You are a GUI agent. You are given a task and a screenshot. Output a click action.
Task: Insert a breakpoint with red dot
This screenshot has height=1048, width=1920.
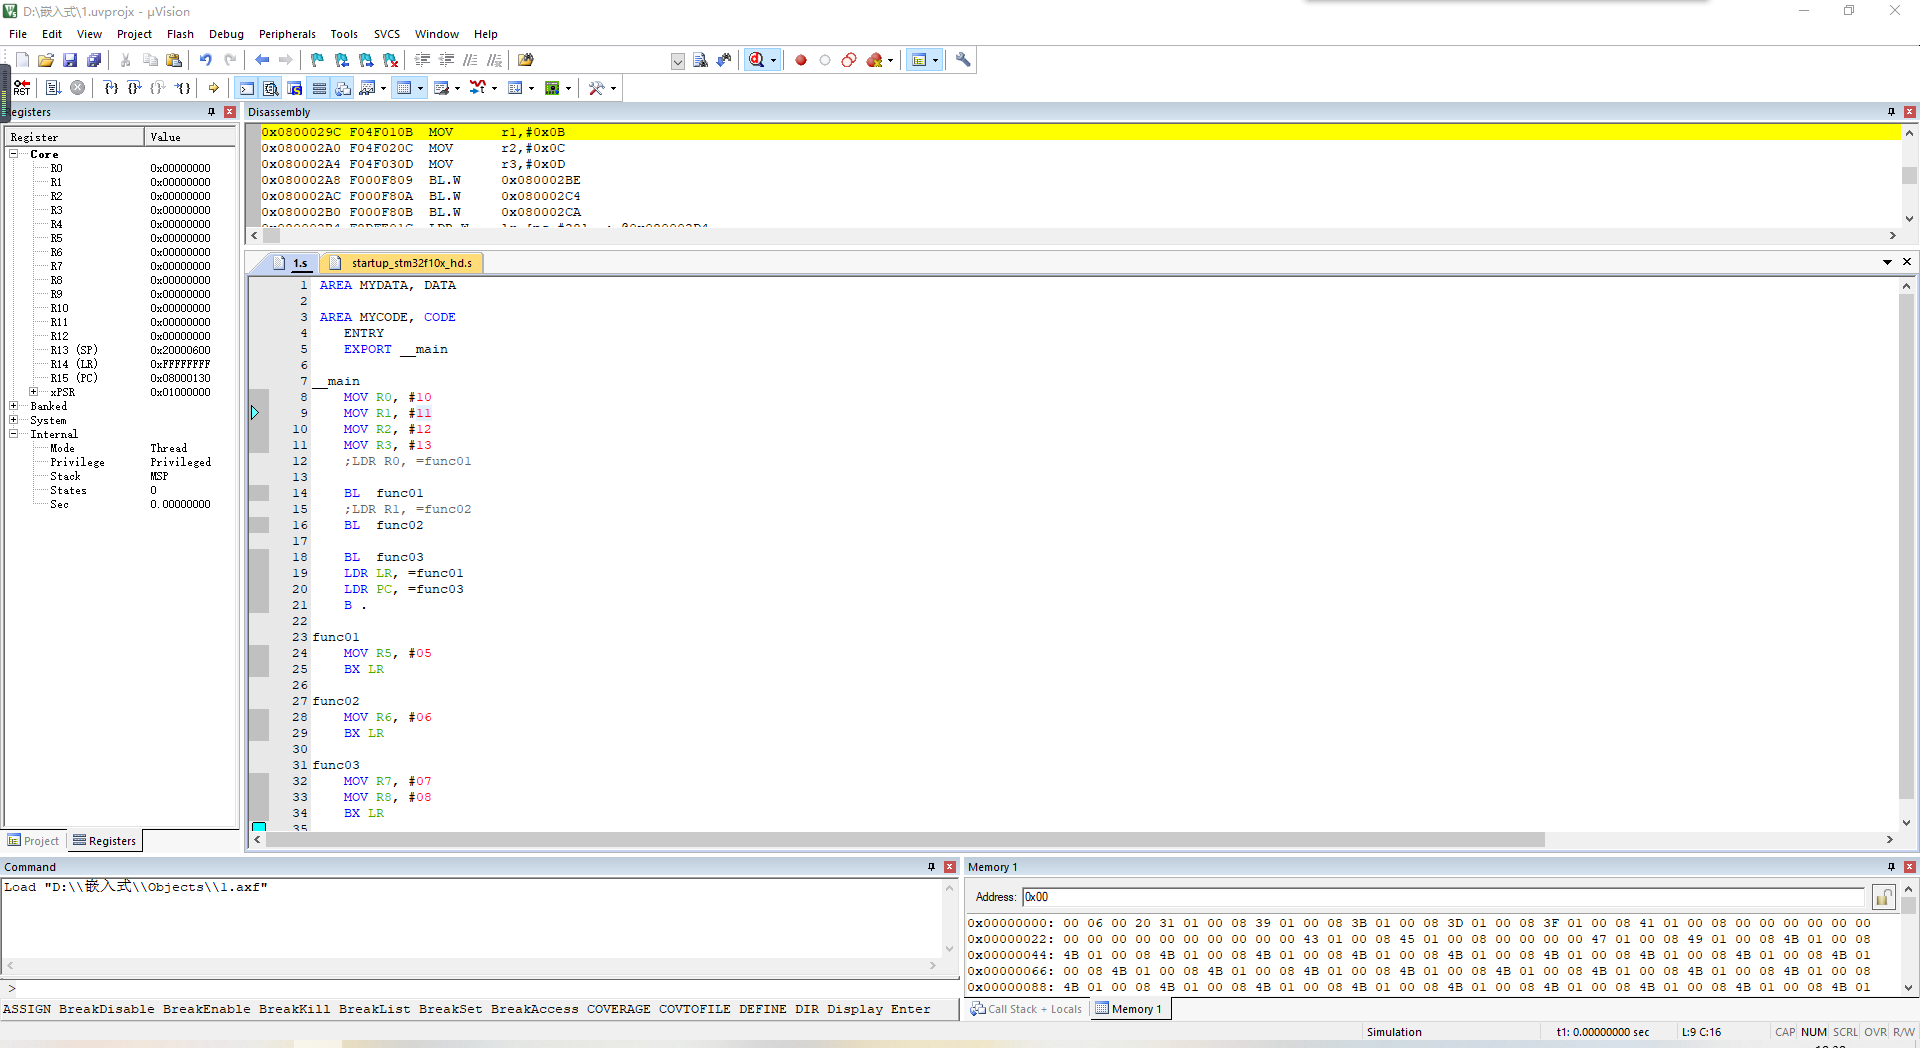(x=801, y=60)
